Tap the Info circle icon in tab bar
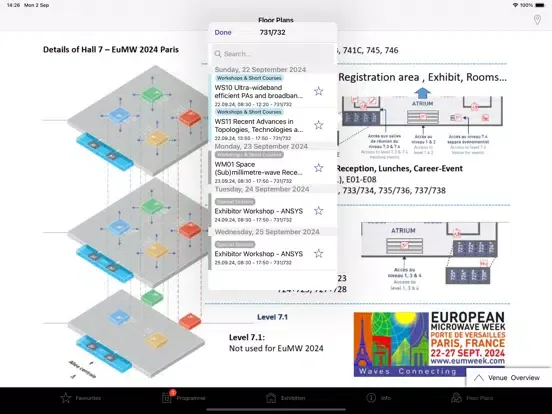This screenshot has width=552, height=414. (371, 398)
